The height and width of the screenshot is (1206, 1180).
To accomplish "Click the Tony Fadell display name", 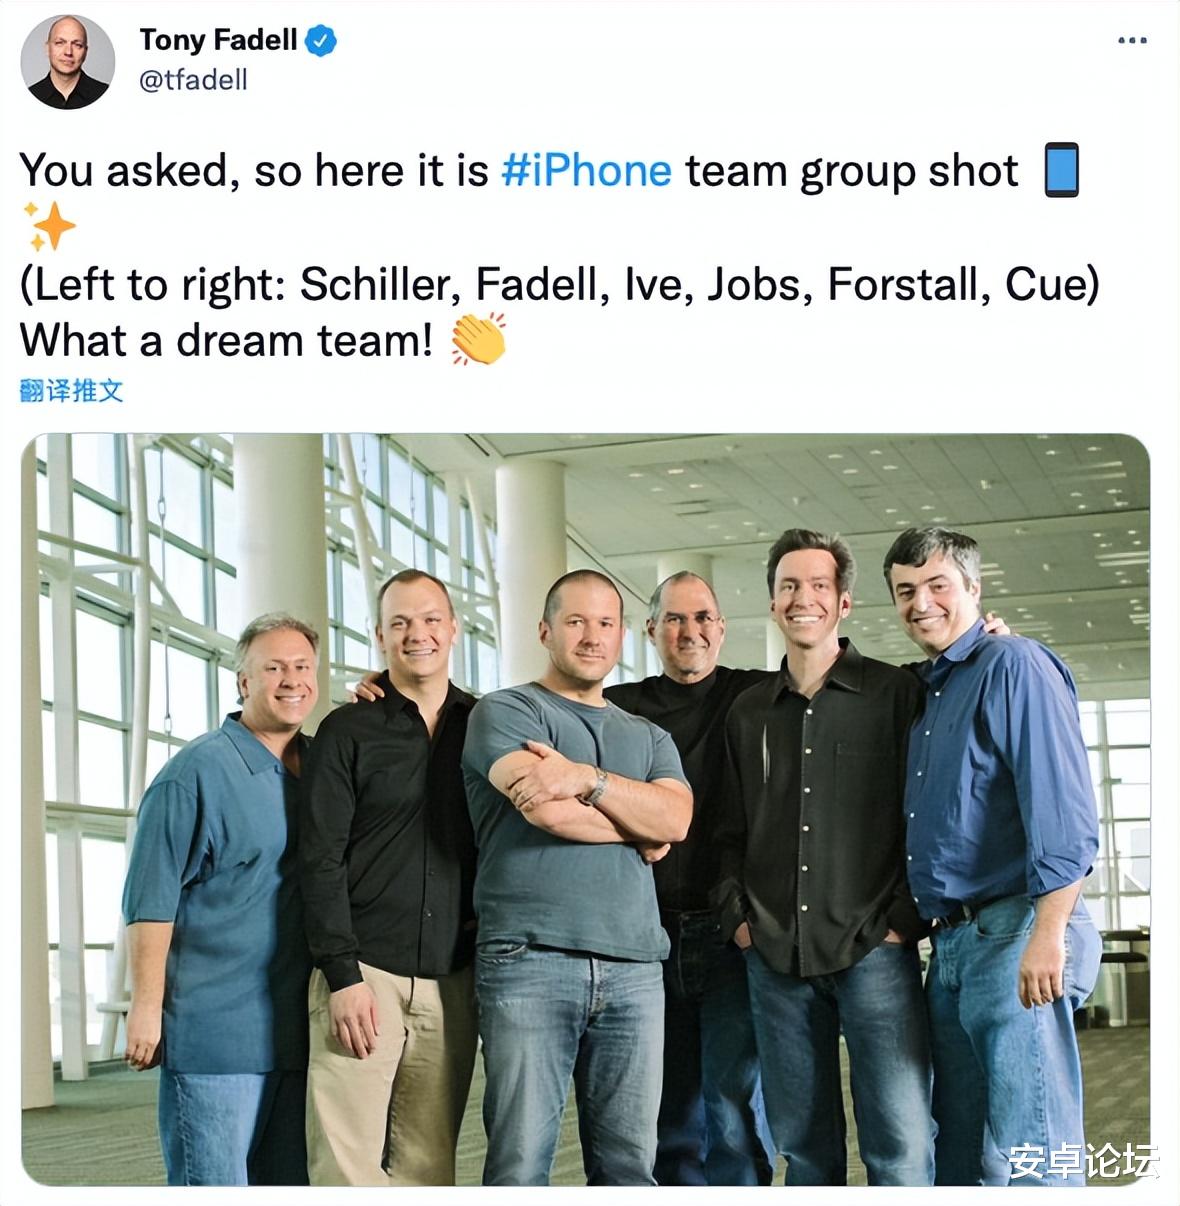I will [219, 40].
